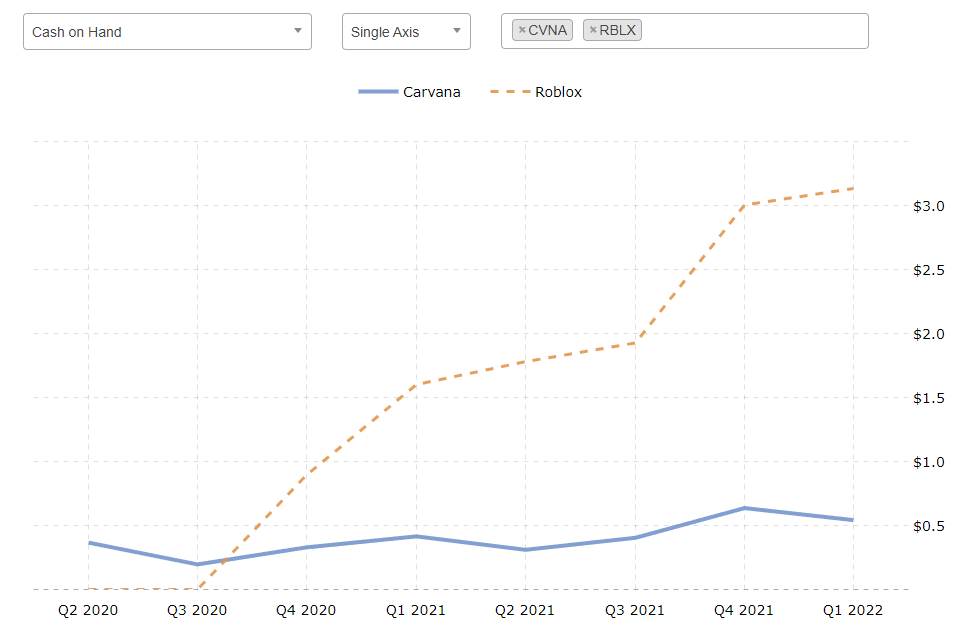The image size is (967, 639).
Task: Click Carvana data point at Q4 2021
Action: (x=744, y=508)
